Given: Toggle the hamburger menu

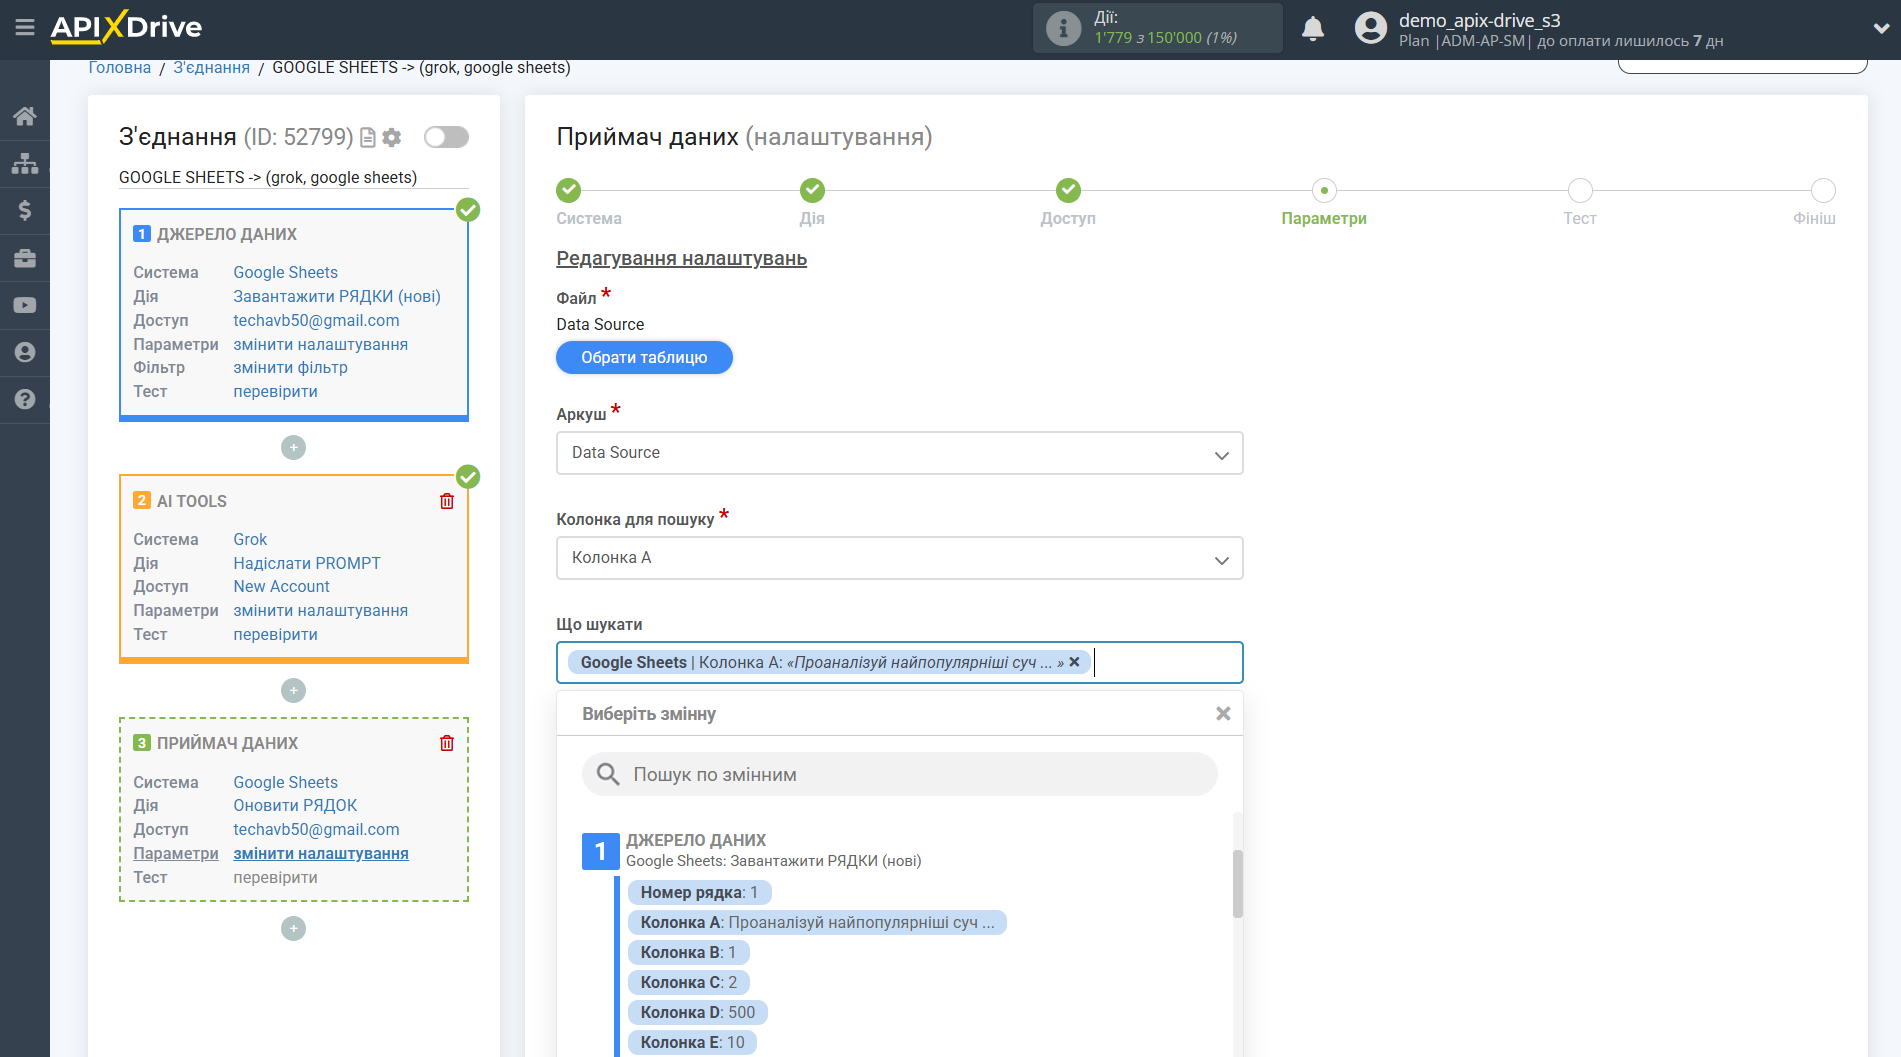Looking at the screenshot, I should [25, 29].
